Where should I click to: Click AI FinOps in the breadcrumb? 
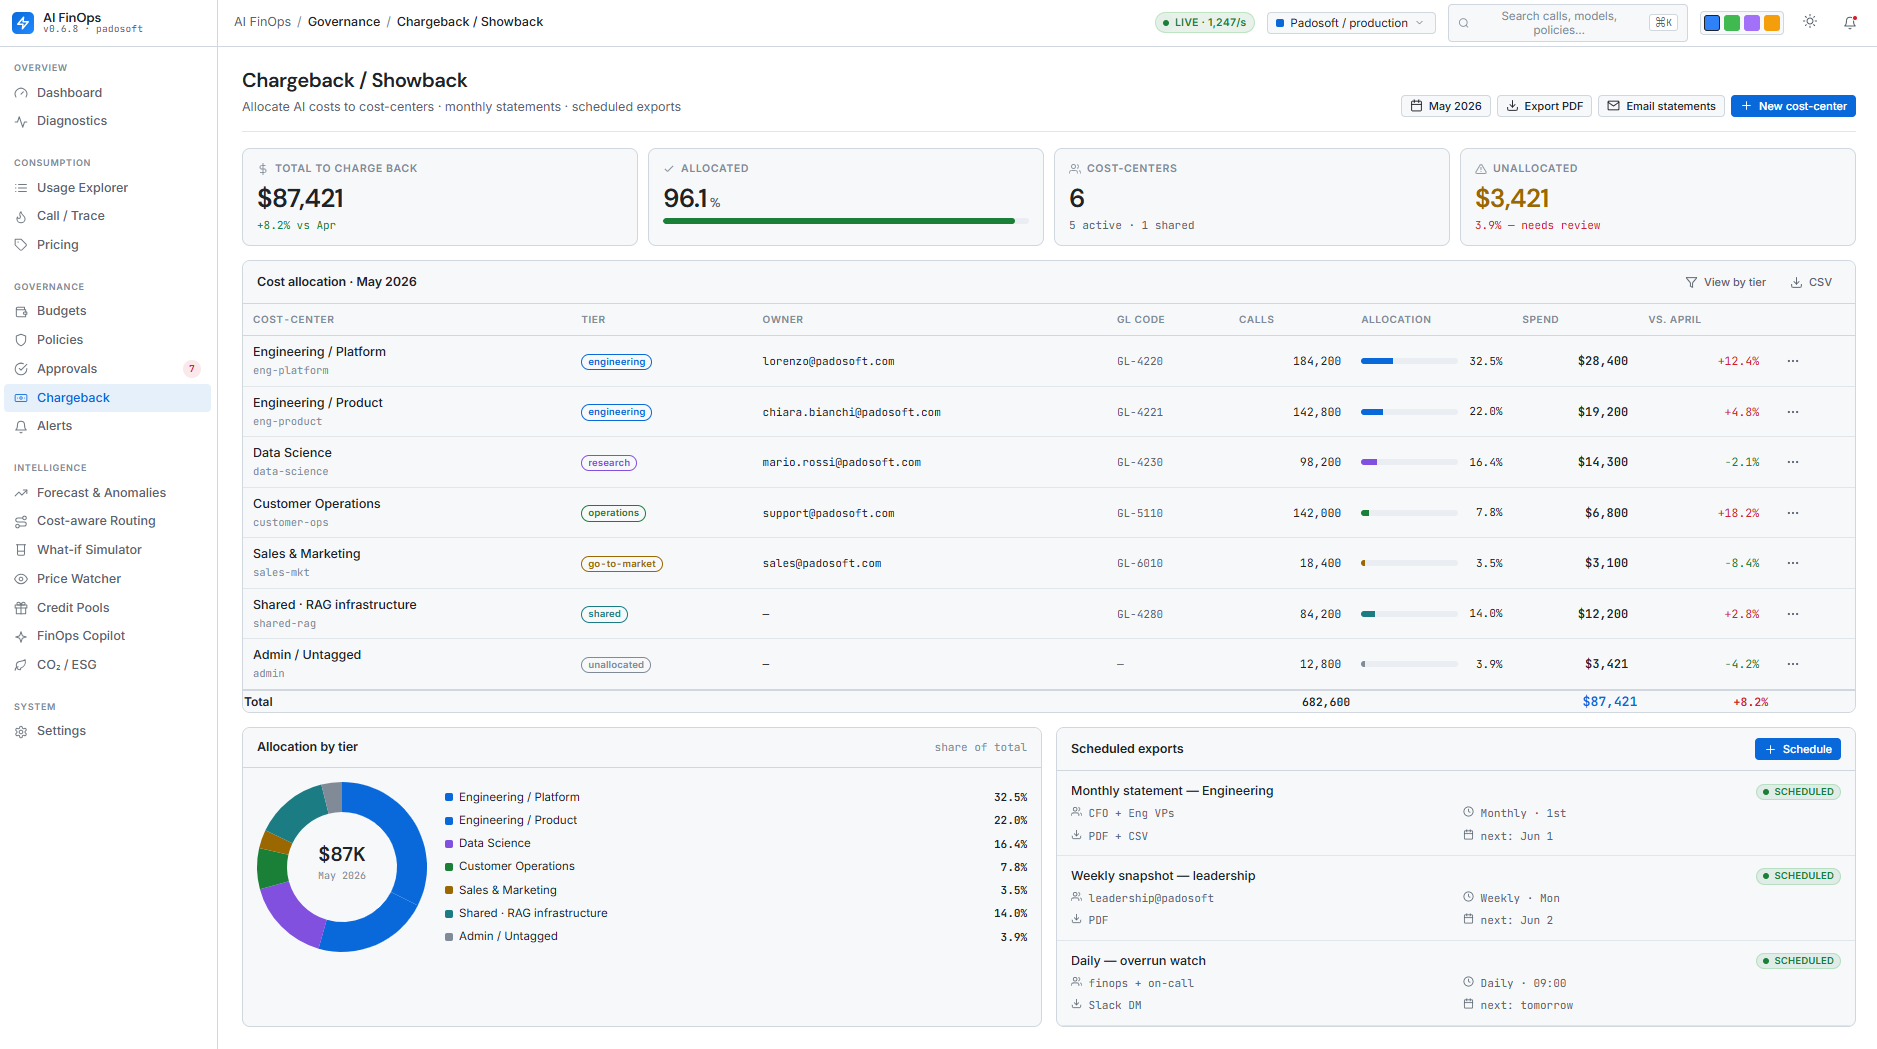coord(262,22)
